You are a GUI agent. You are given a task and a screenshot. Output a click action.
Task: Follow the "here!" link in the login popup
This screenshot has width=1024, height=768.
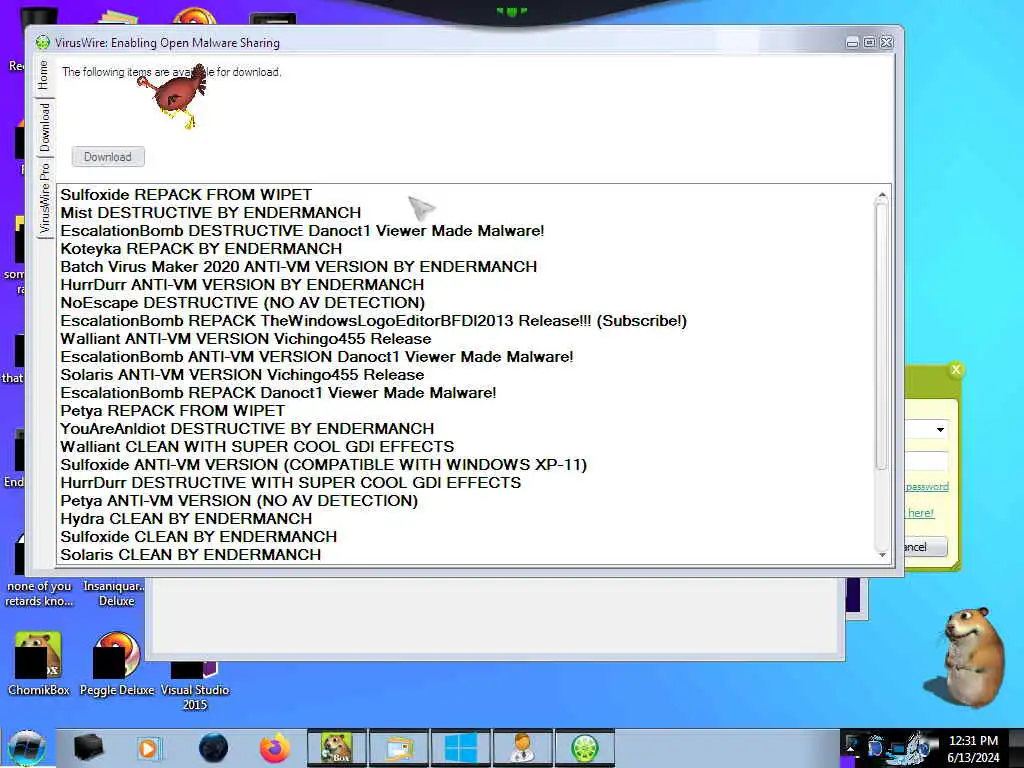coord(921,513)
